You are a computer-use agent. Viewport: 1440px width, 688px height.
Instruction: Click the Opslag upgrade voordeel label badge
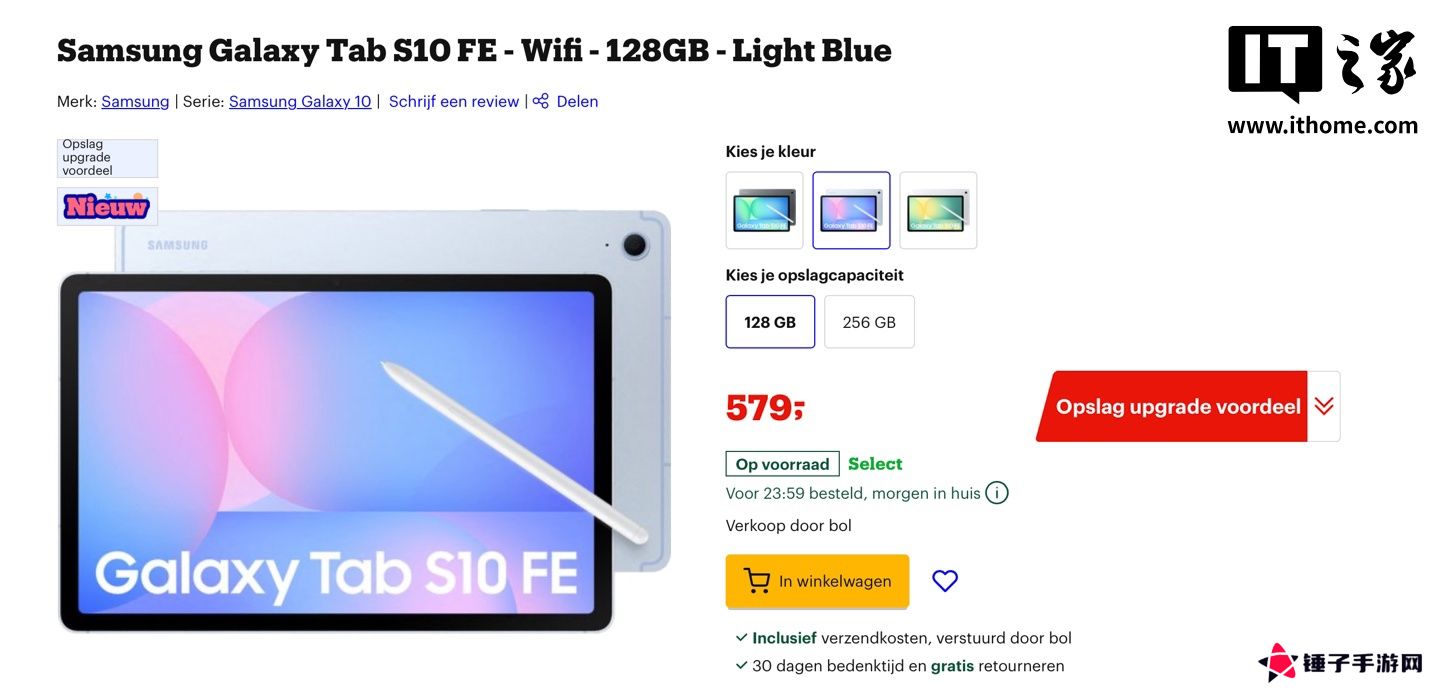[107, 158]
